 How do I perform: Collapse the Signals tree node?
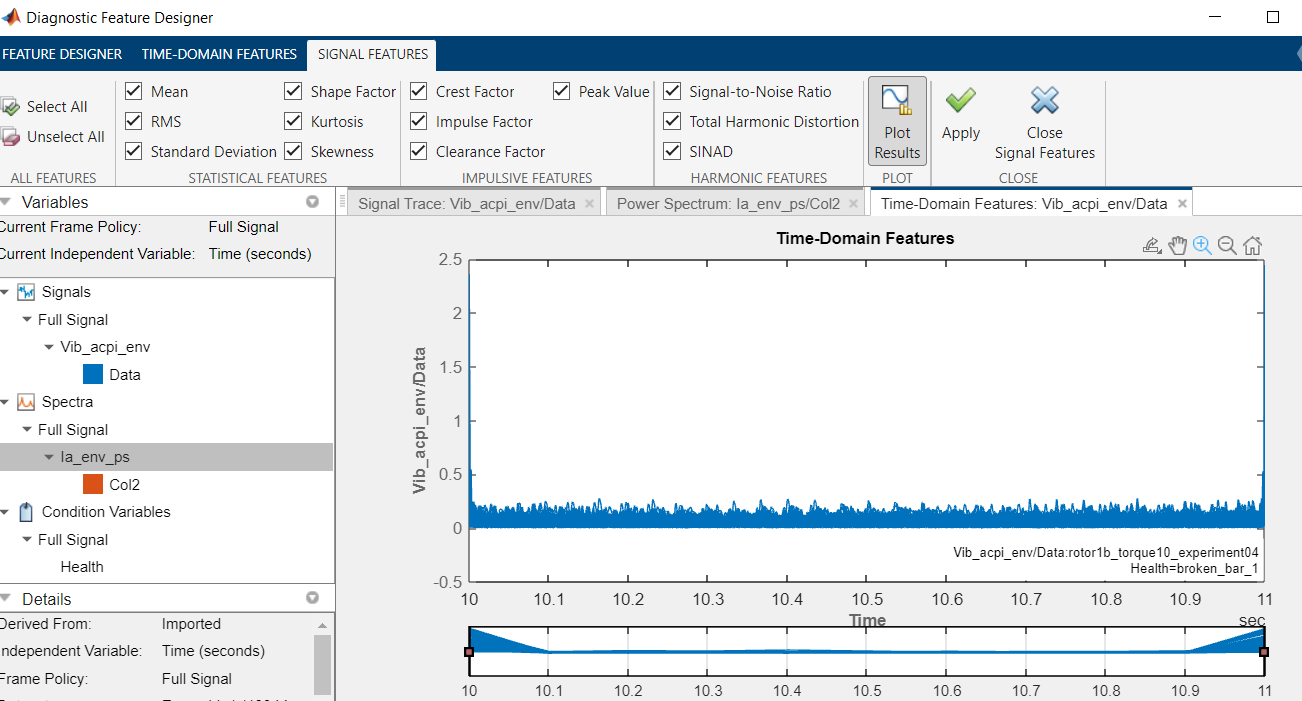5,292
